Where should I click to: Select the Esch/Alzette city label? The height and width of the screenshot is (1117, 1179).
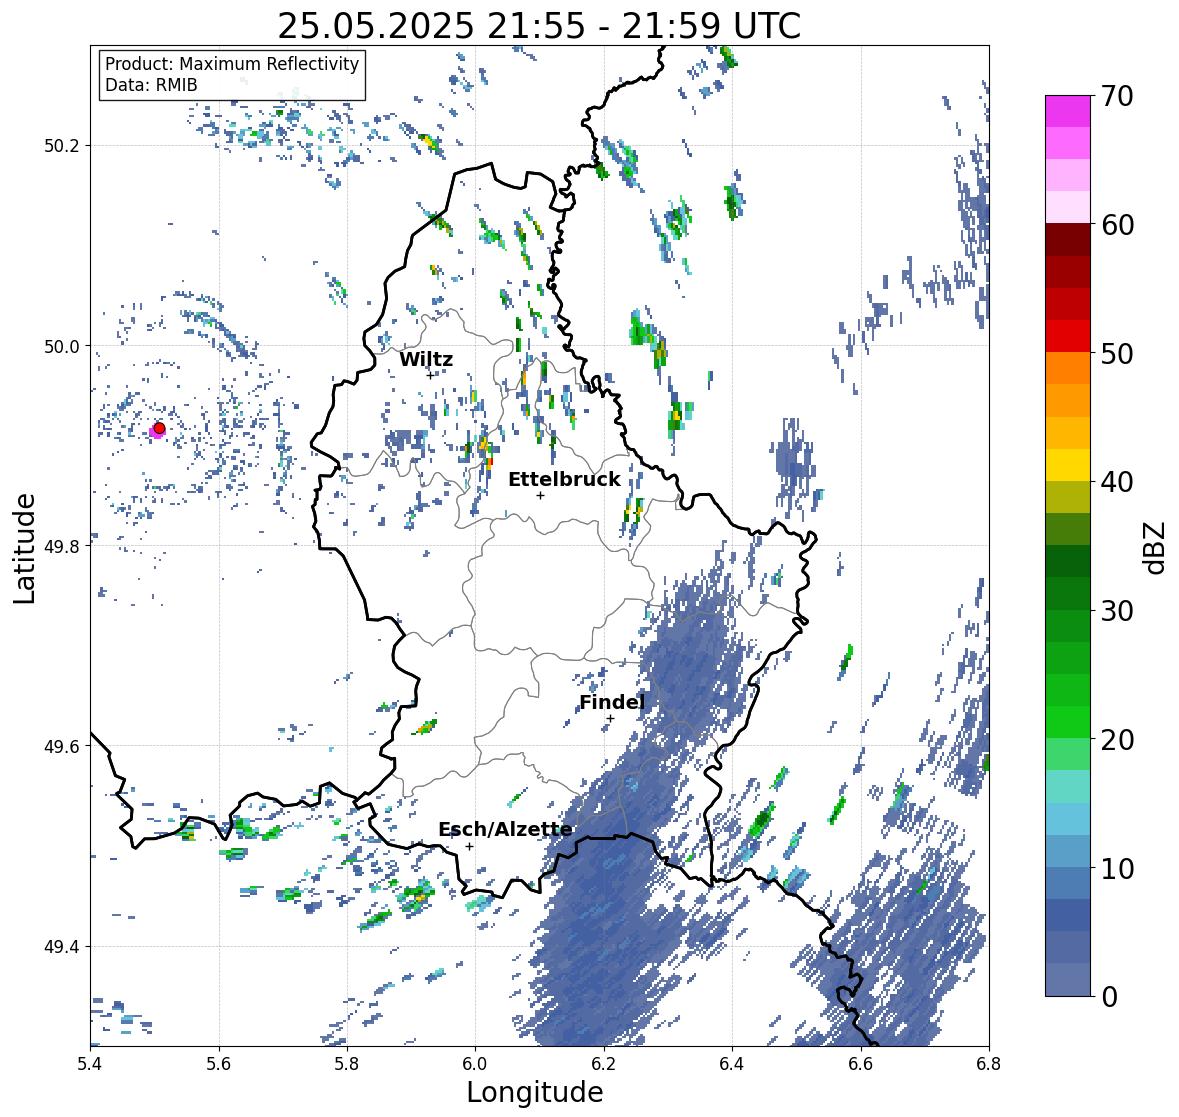click(505, 829)
